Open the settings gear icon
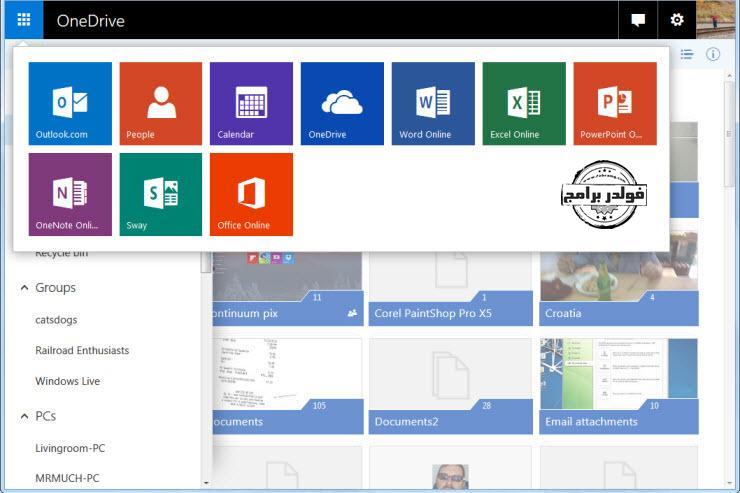The image size is (740, 493). click(677, 20)
